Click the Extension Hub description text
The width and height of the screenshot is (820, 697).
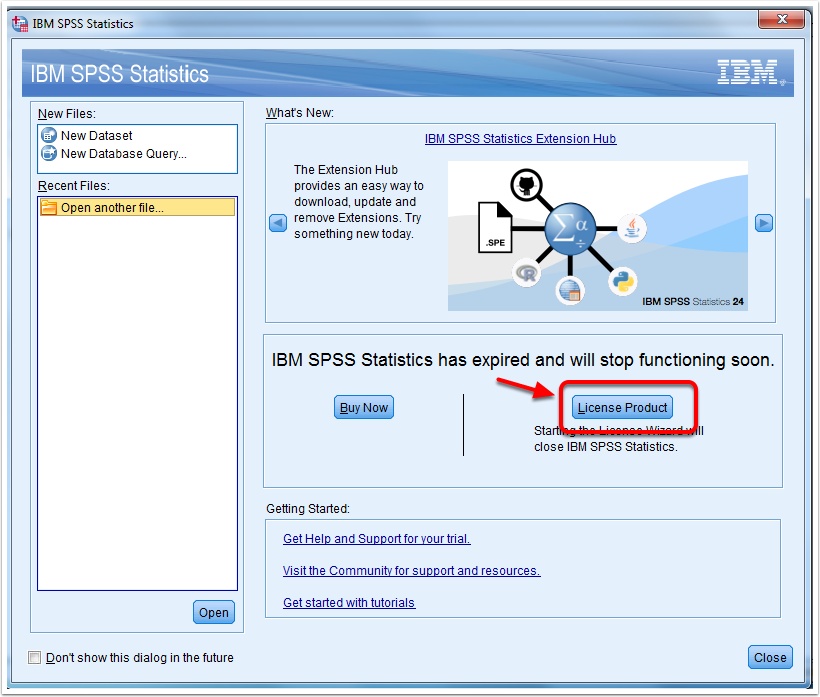pyautogui.click(x=359, y=202)
